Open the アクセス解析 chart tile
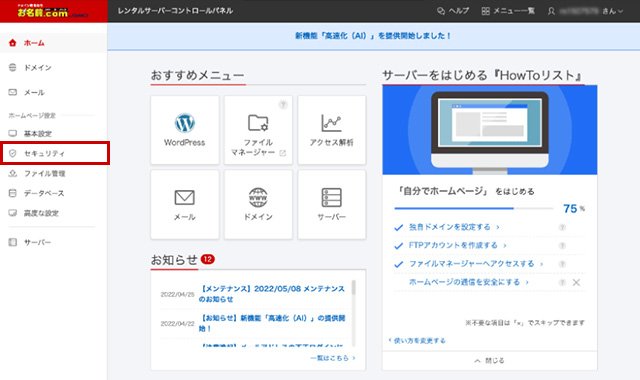The width and height of the screenshot is (640, 380). tap(331, 130)
